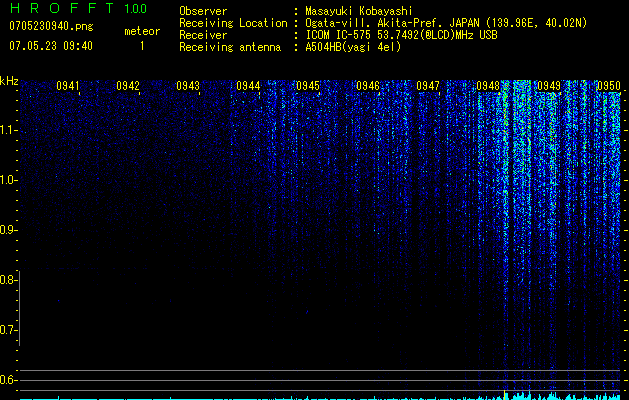Image resolution: width=629 pixels, height=400 pixels.
Task: Click the Observer label
Action: [203, 11]
